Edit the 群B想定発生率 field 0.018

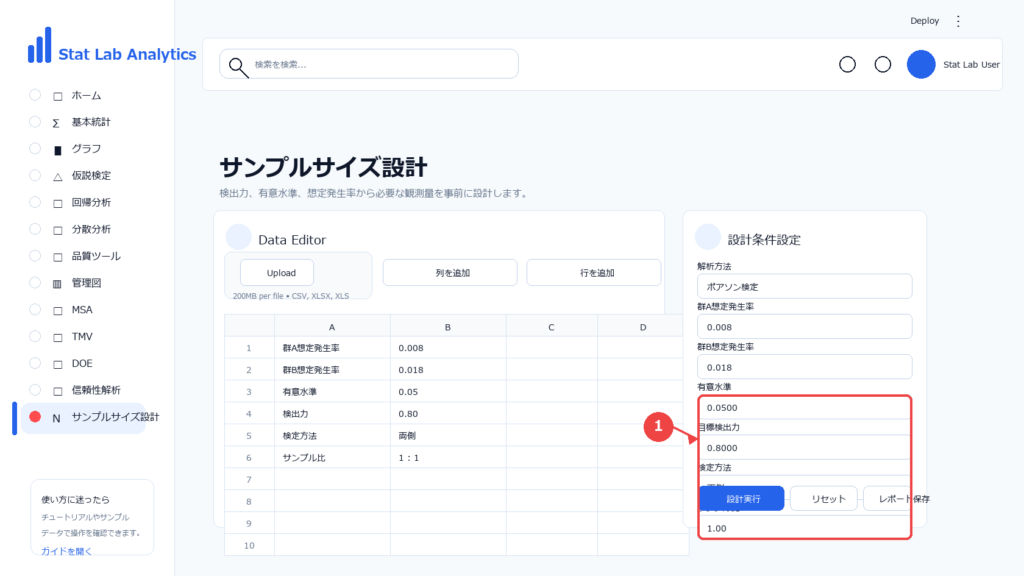tap(805, 367)
